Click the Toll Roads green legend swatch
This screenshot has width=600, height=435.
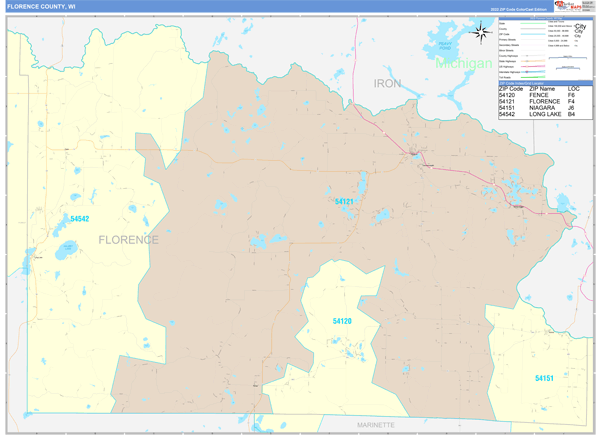point(533,77)
